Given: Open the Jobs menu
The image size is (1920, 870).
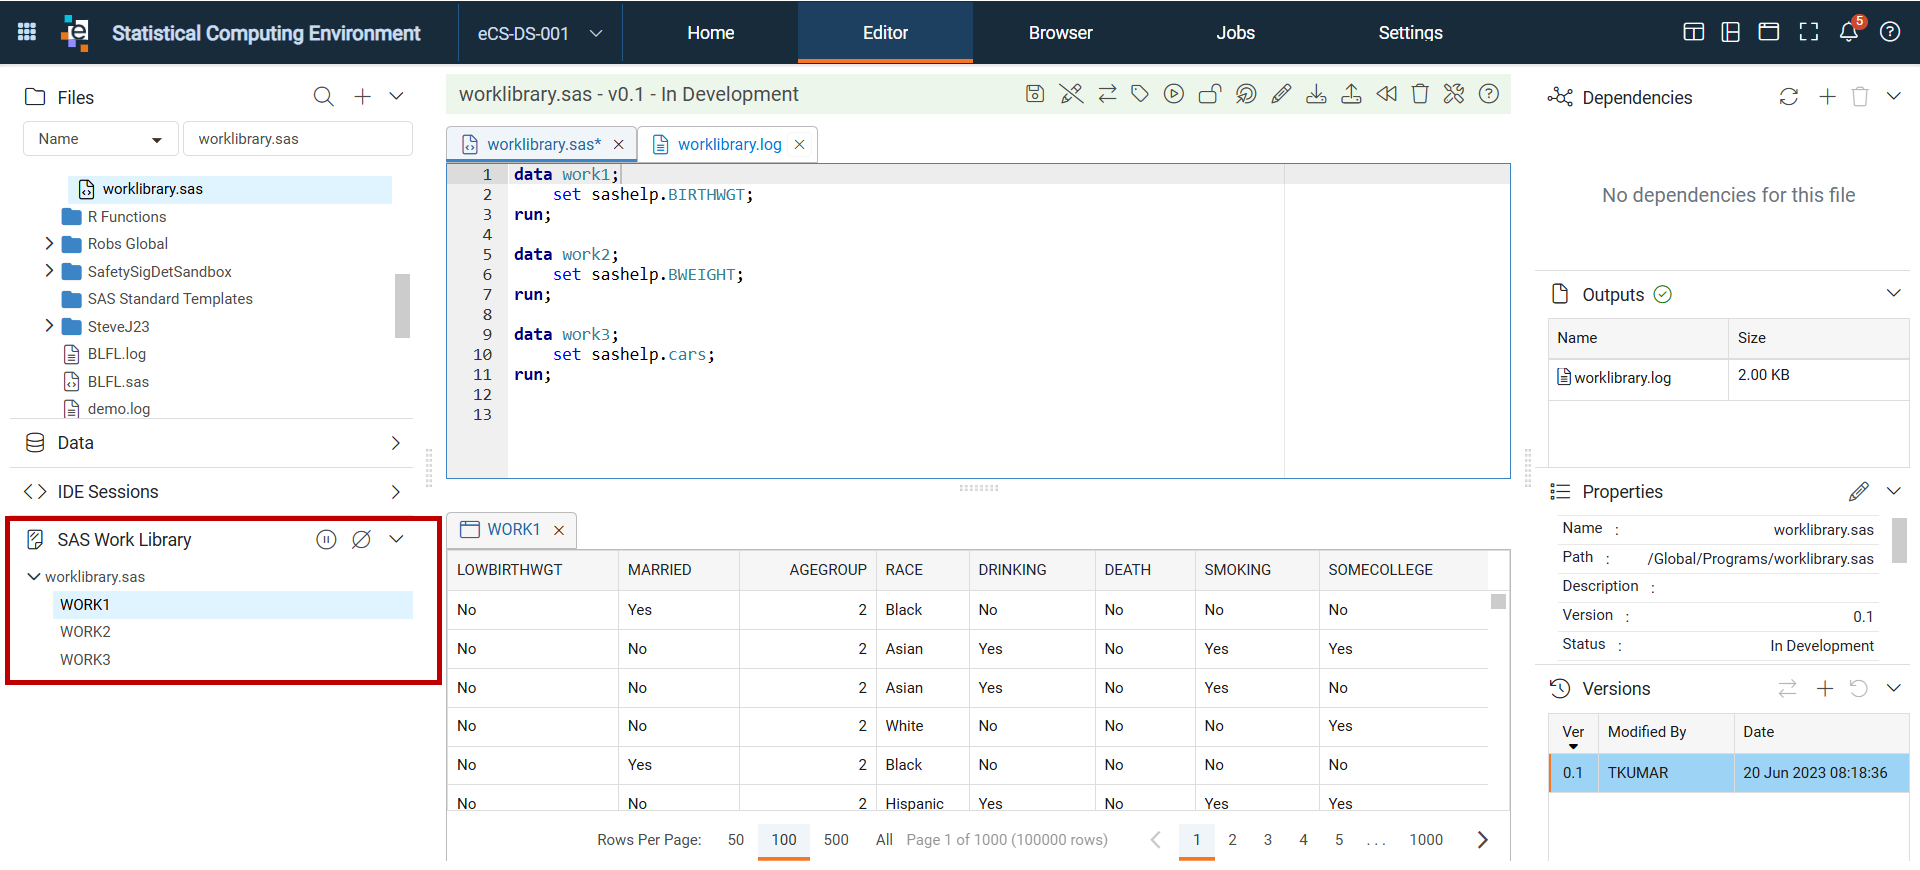Looking at the screenshot, I should click(x=1235, y=33).
